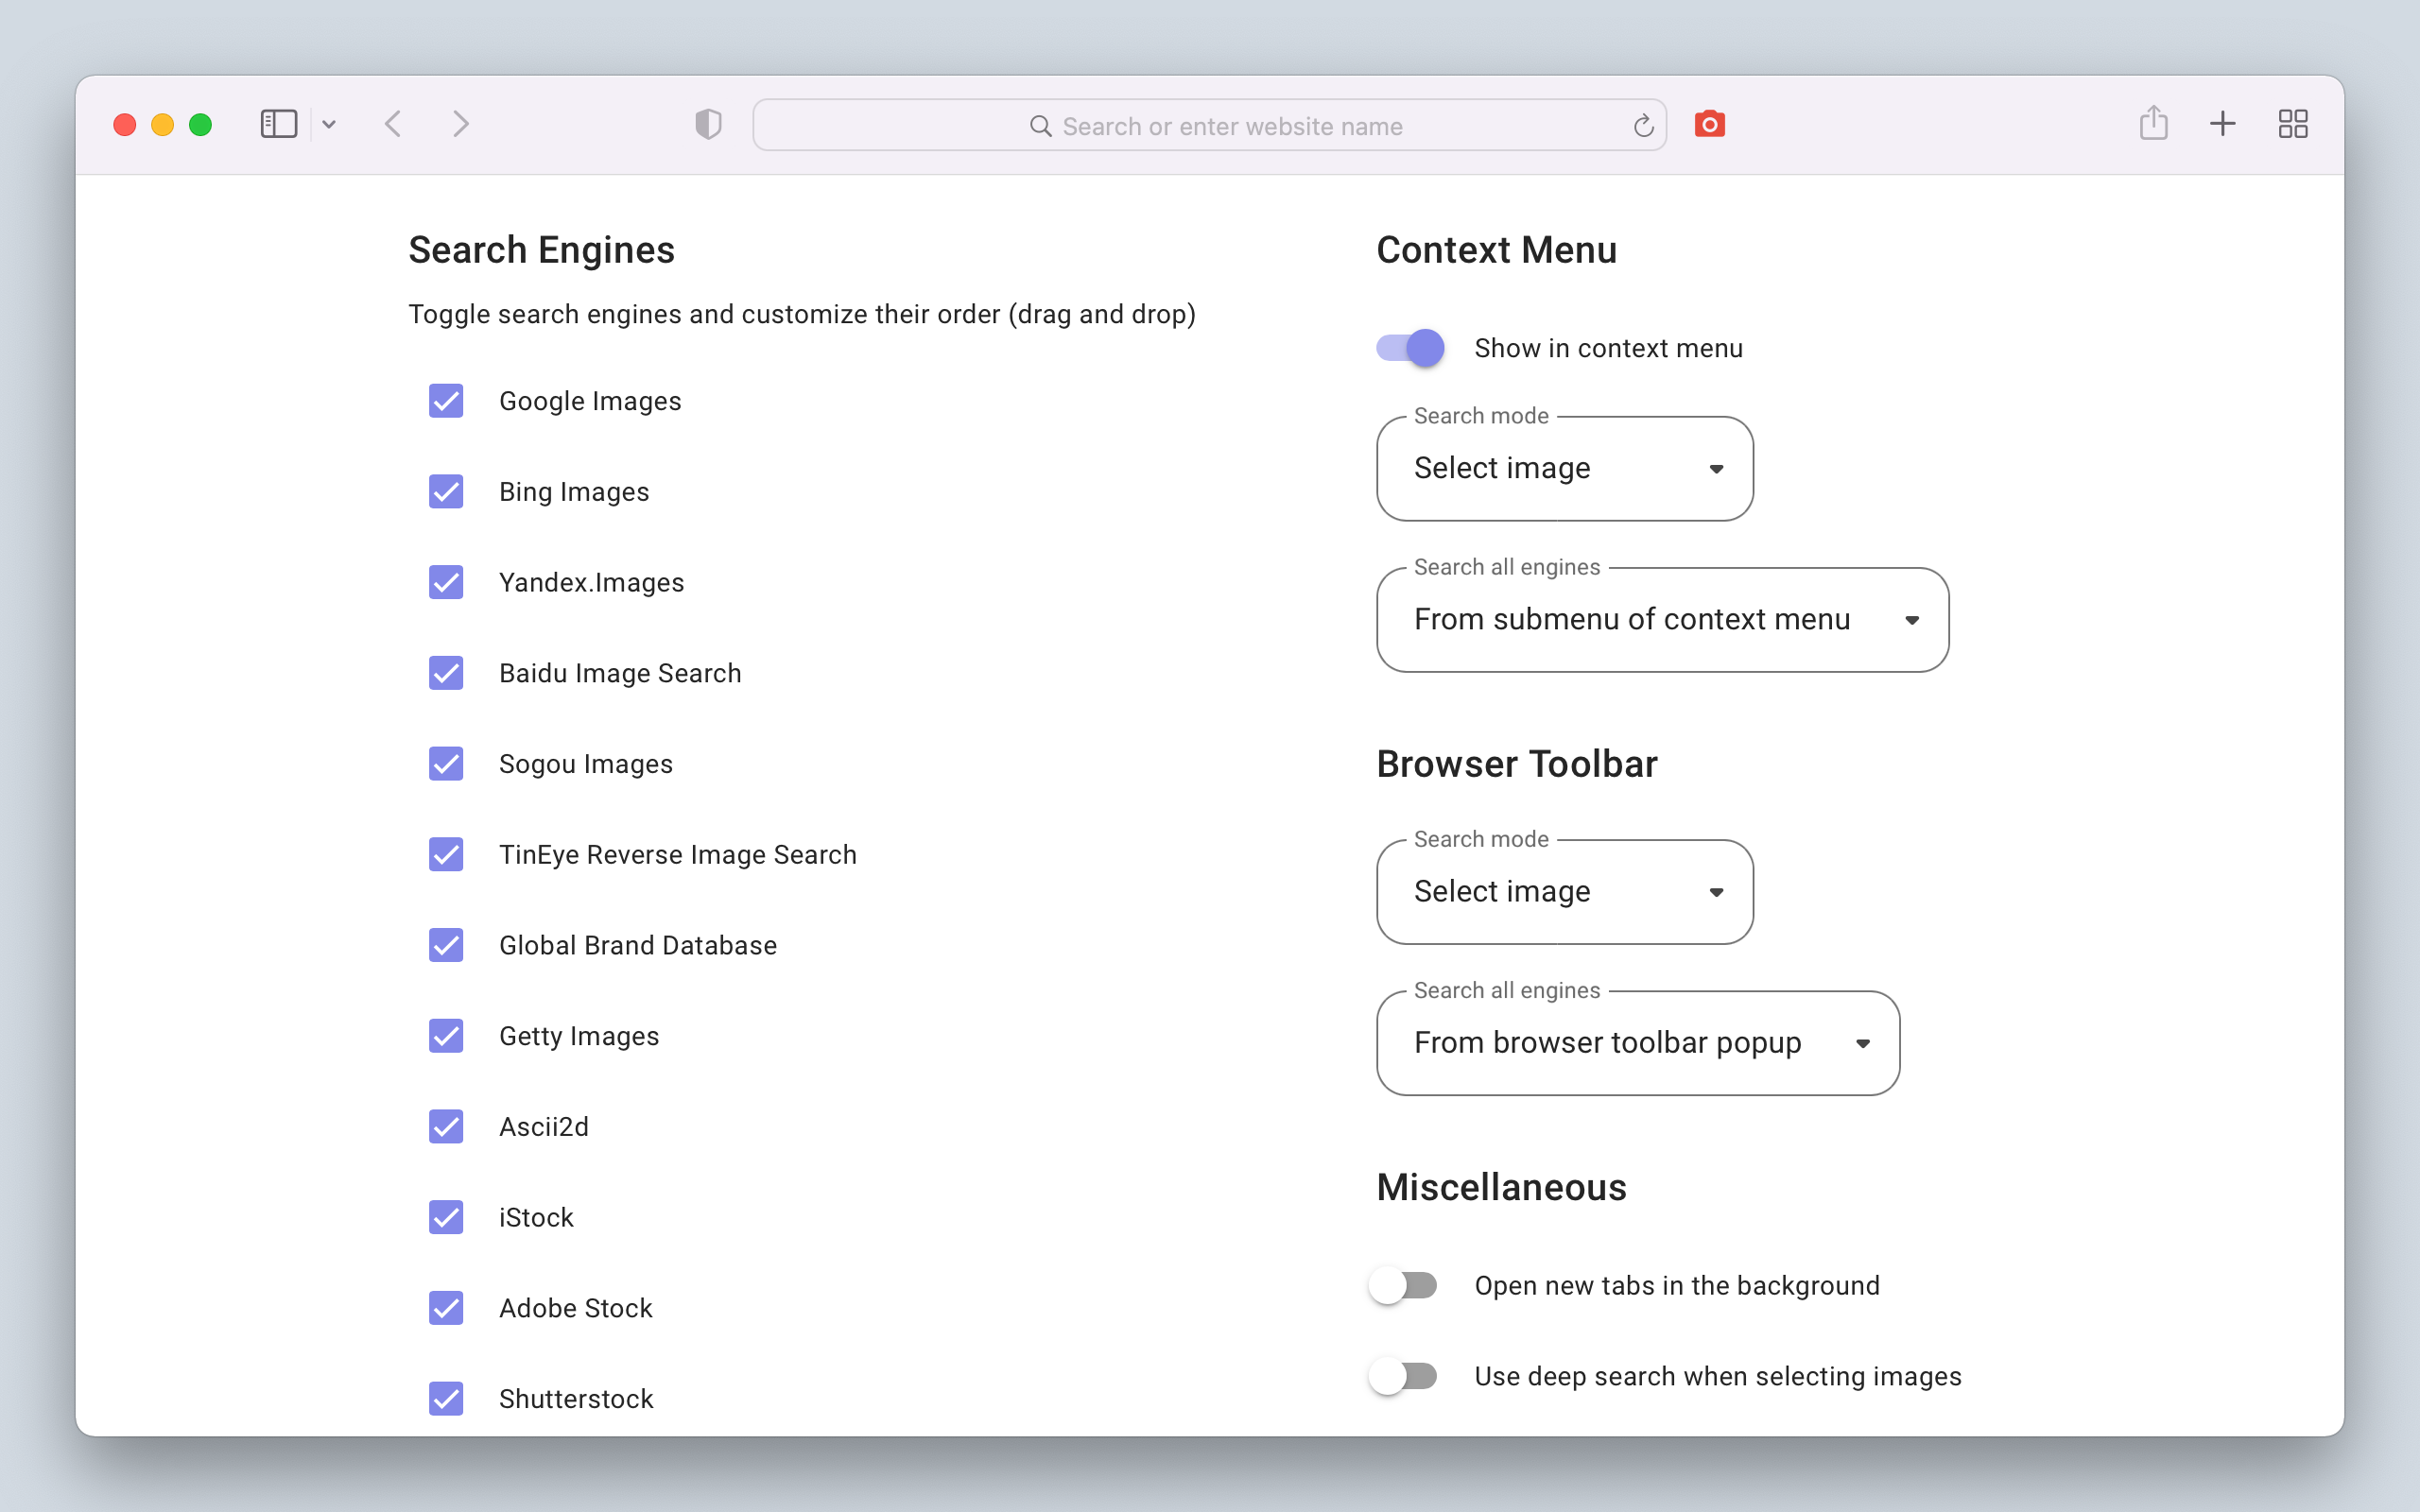Open Context Menu Search mode dropdown
The image size is (2420, 1512).
coord(1564,469)
